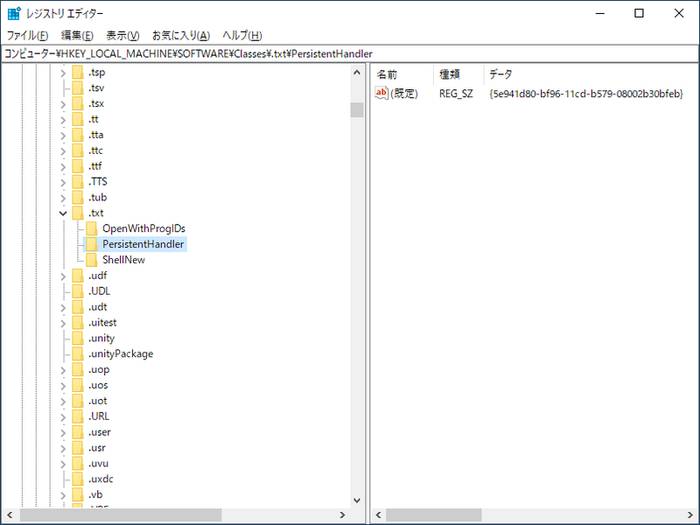Open the ヘルプ(H) menu
The image size is (700, 525).
pos(242,35)
